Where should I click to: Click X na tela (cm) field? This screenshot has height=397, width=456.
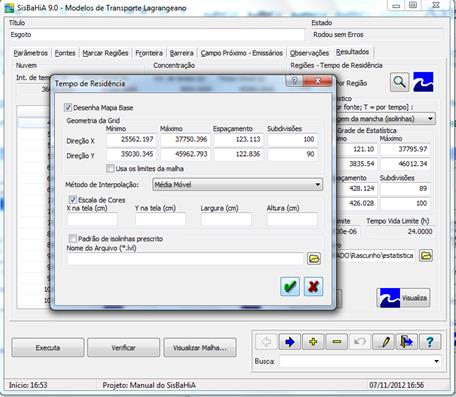coord(92,219)
